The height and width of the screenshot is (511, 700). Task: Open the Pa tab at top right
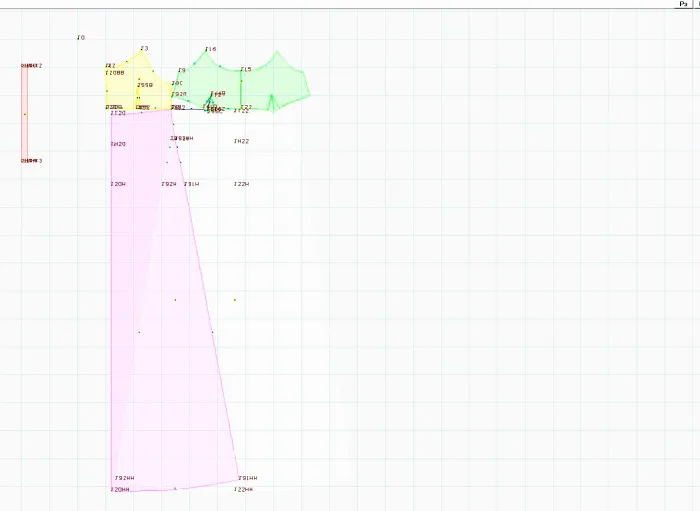click(x=683, y=4)
